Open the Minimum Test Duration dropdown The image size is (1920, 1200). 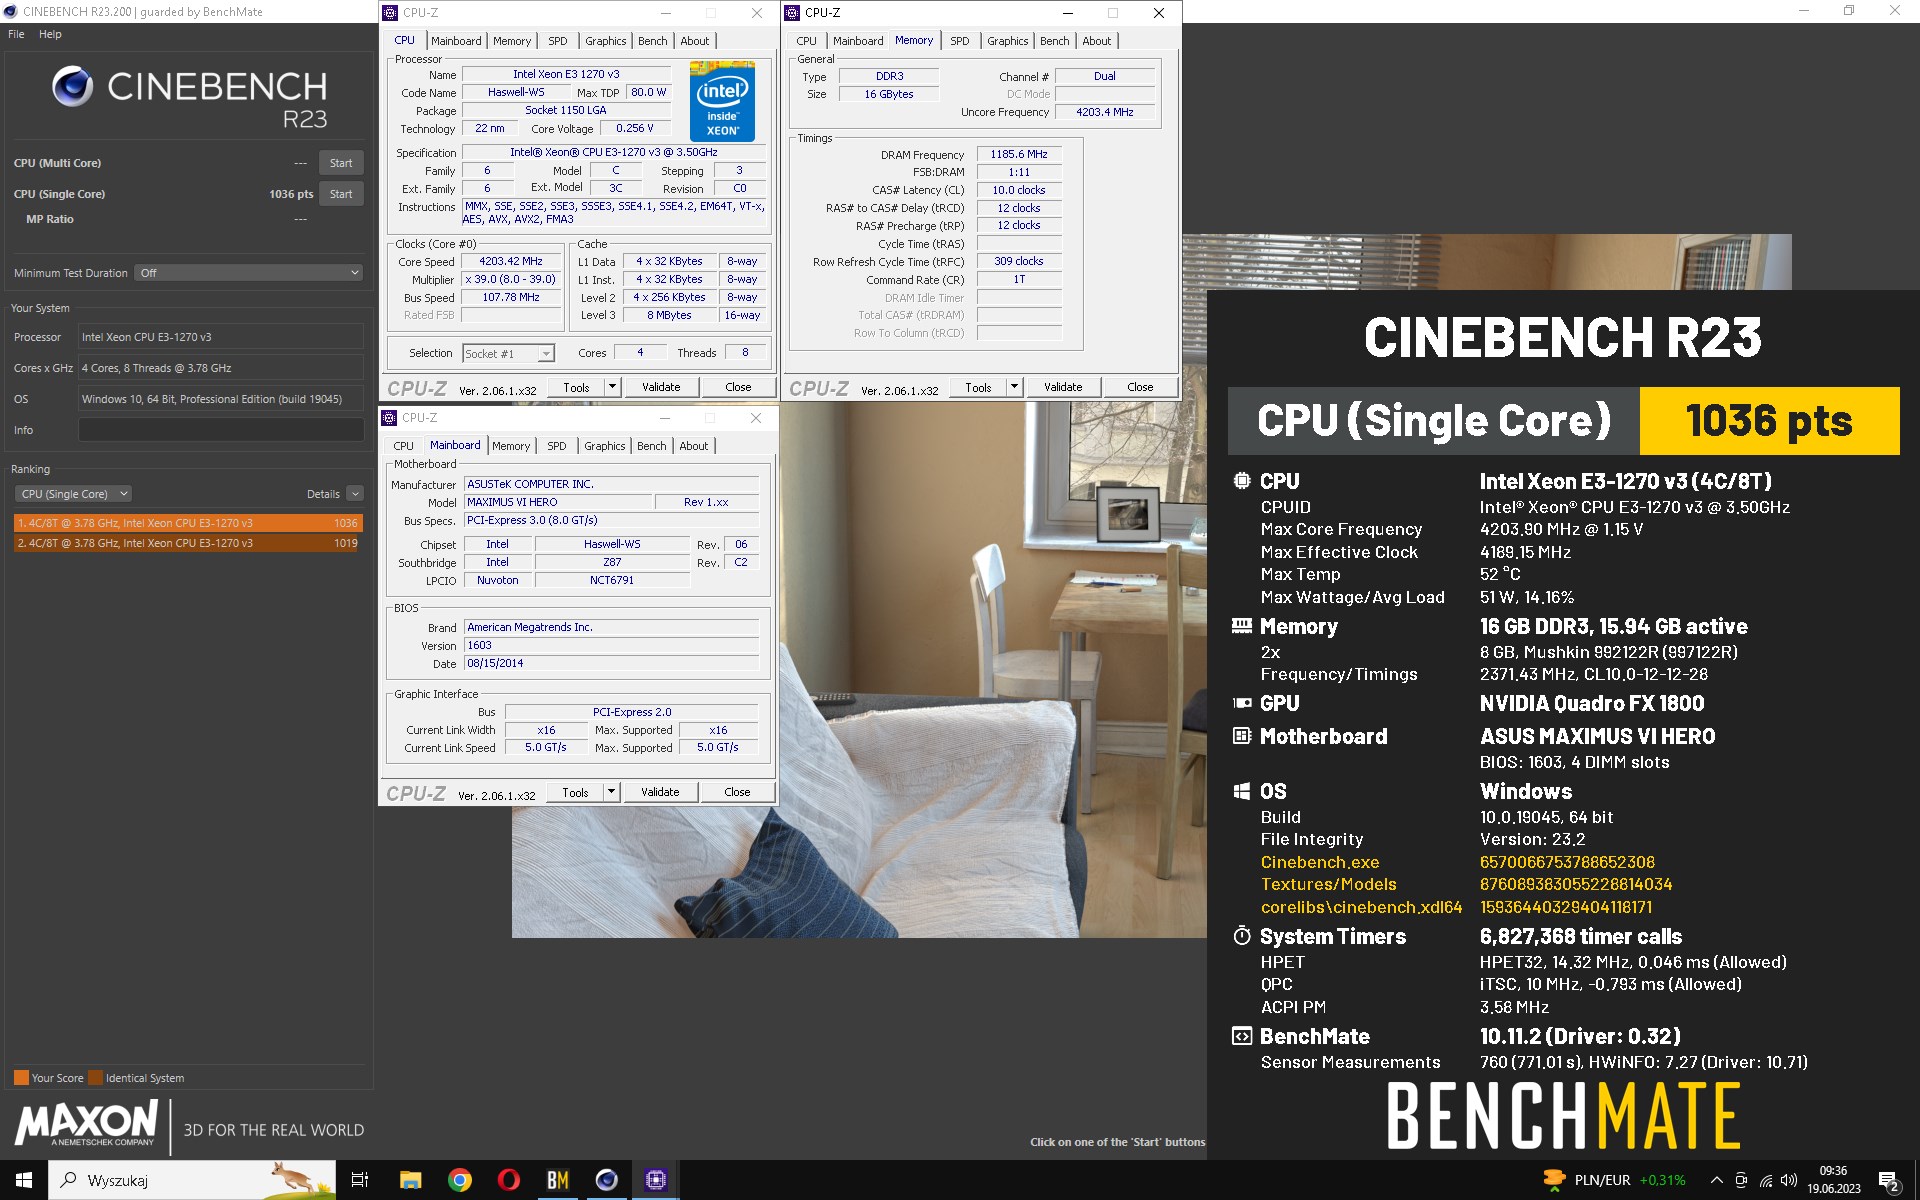click(x=249, y=273)
